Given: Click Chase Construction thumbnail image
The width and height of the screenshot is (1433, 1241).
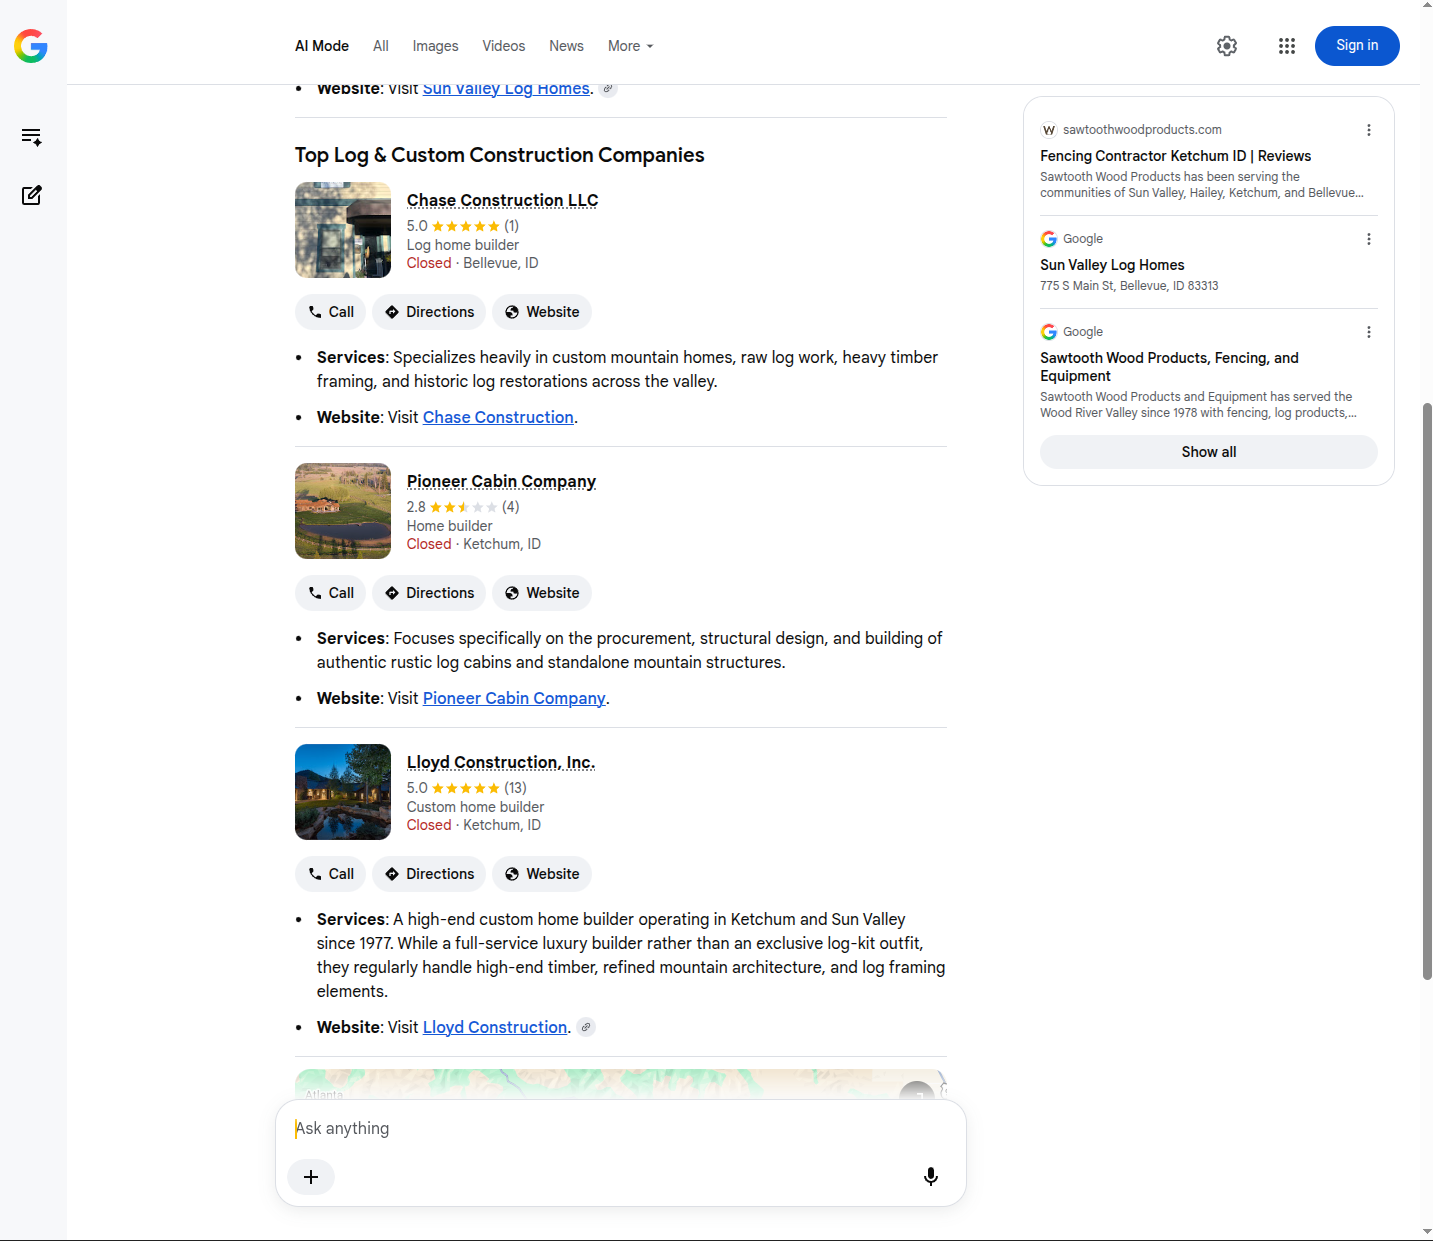Looking at the screenshot, I should pyautogui.click(x=343, y=230).
